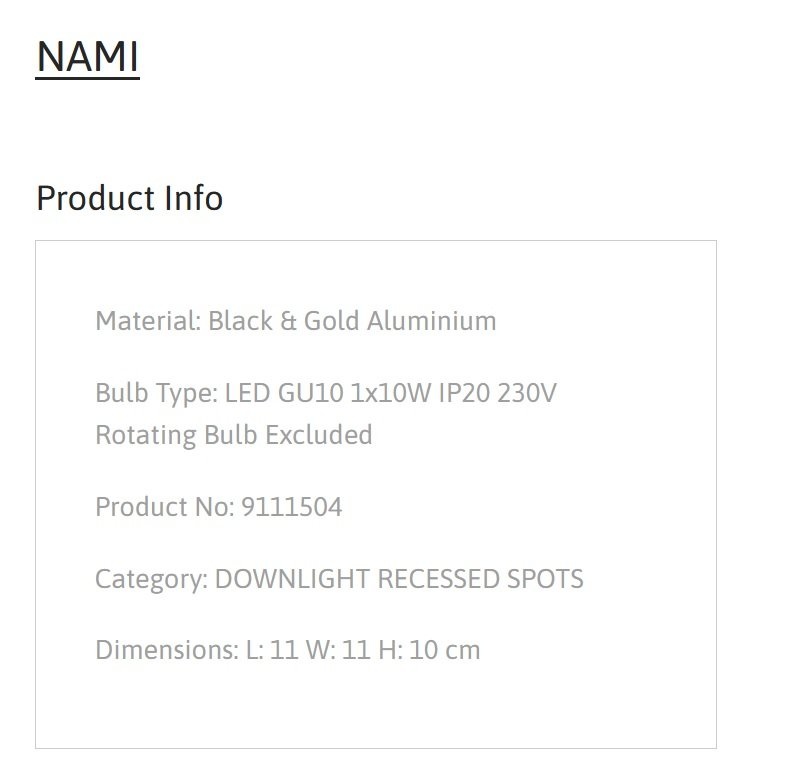Click the Product Info heading
The image size is (786, 774).
click(x=129, y=198)
